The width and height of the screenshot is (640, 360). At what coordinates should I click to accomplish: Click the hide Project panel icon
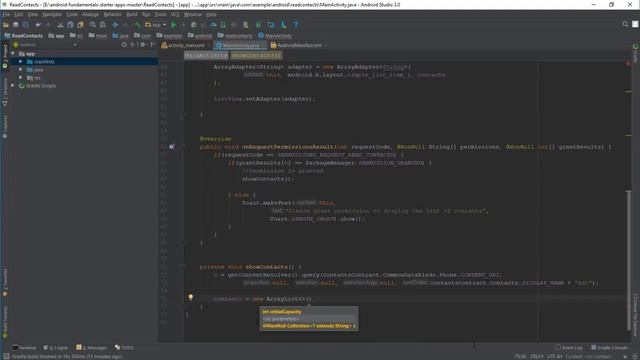(153, 44)
